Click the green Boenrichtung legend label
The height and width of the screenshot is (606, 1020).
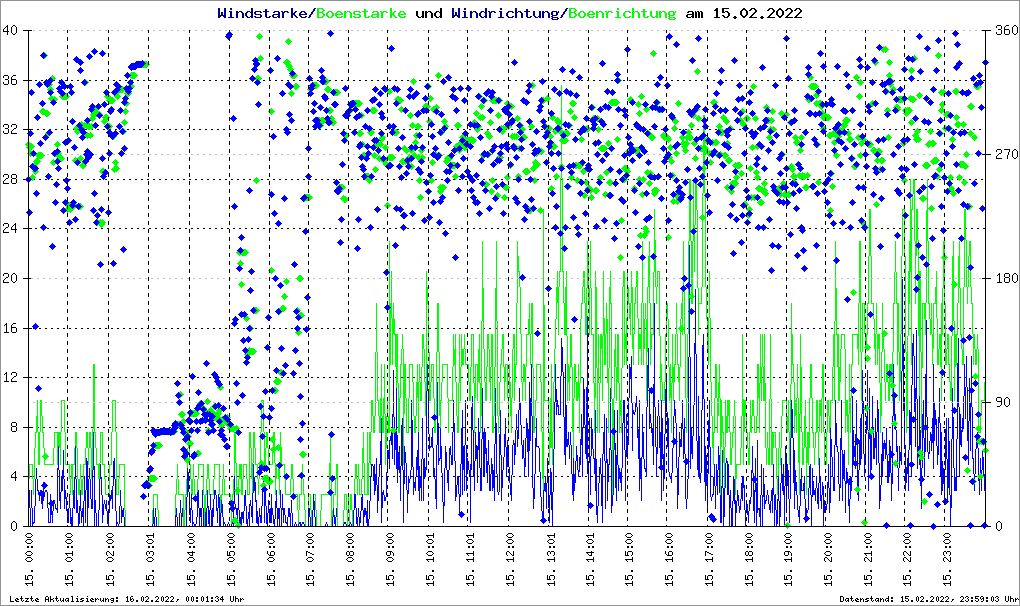[623, 14]
